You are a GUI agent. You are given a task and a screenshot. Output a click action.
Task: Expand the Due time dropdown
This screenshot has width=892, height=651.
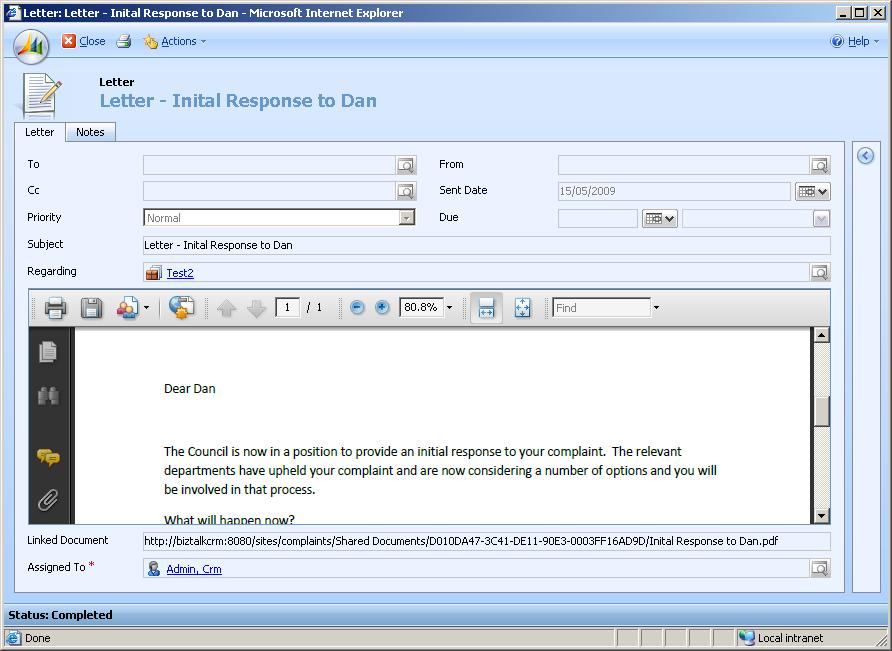point(821,219)
